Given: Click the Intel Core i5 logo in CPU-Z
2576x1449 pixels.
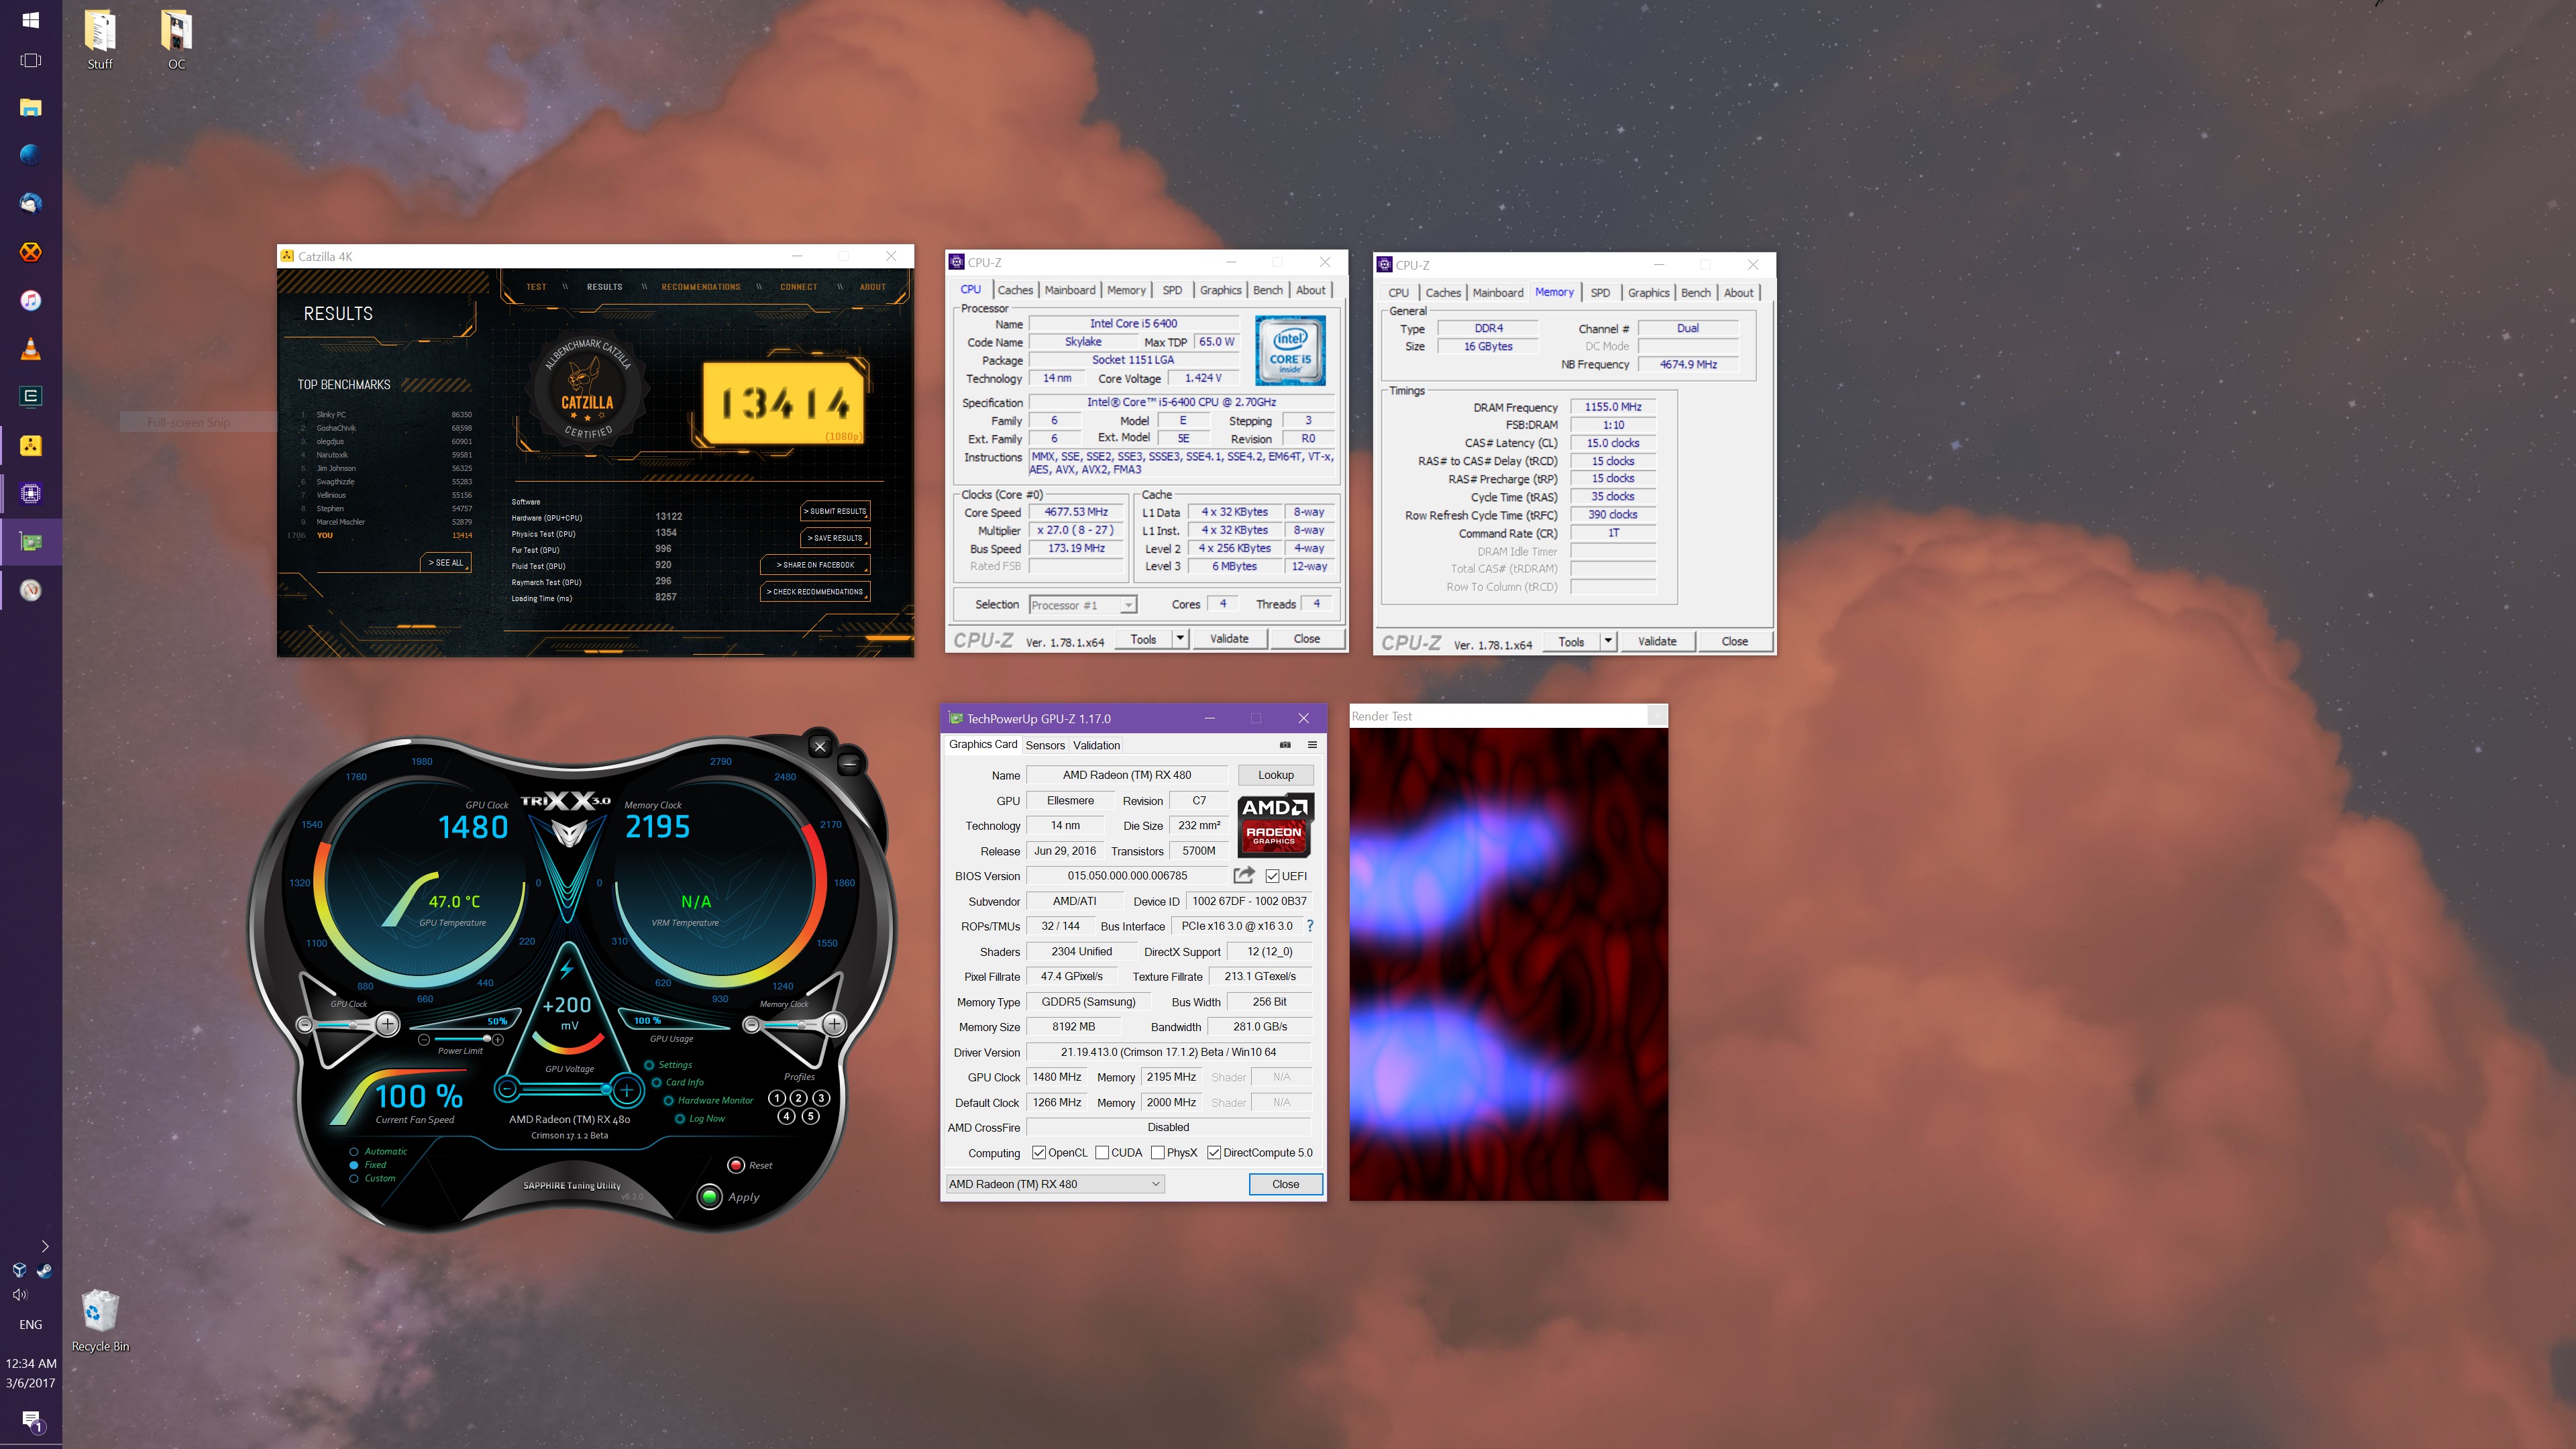Looking at the screenshot, I should tap(1290, 350).
